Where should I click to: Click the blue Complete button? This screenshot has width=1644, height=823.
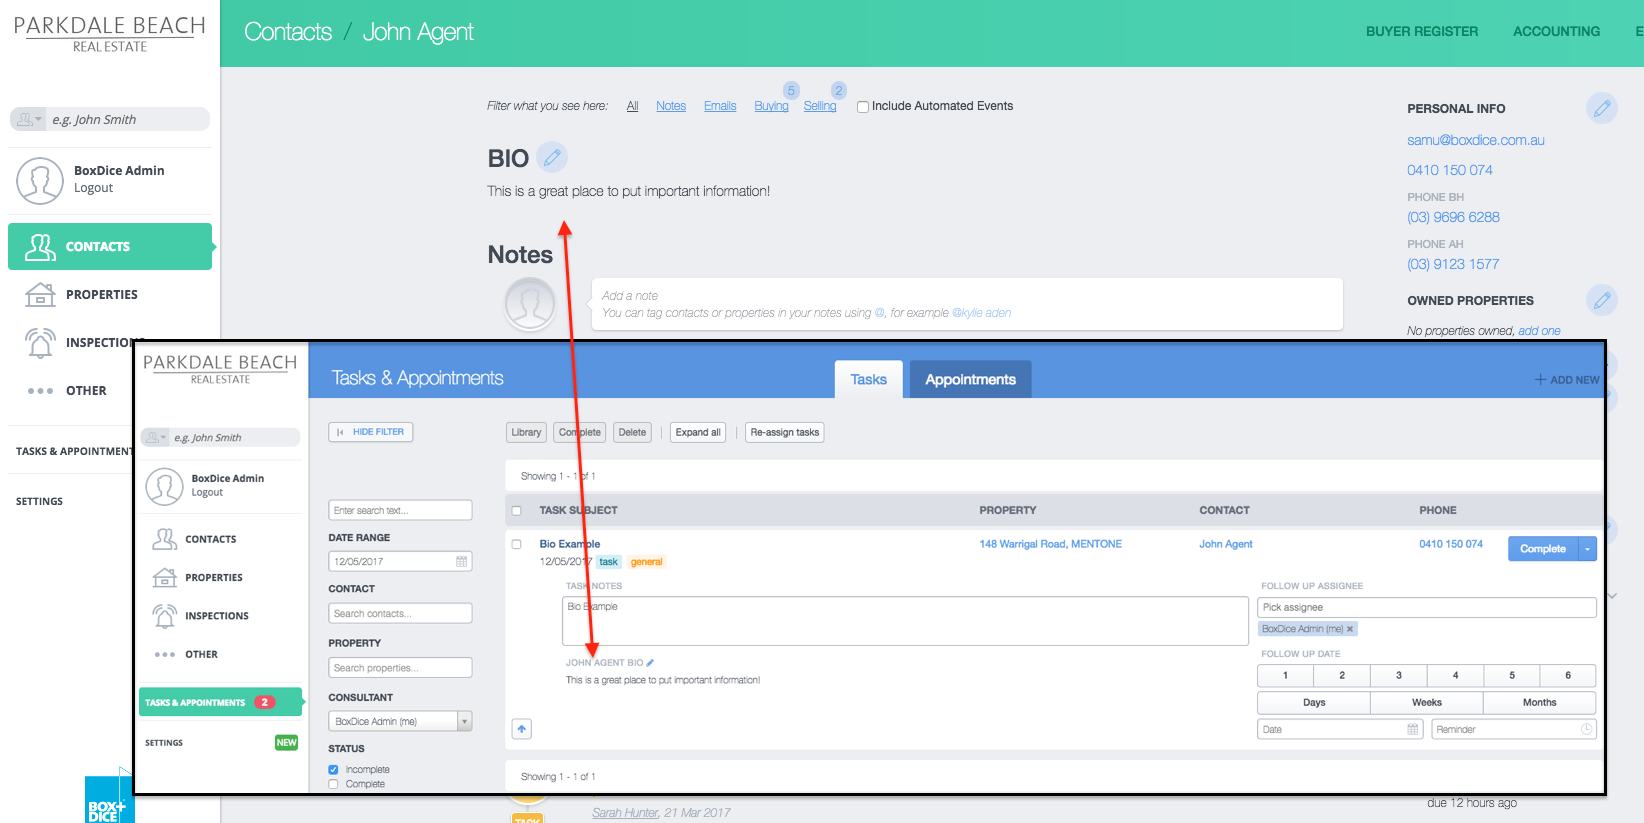pyautogui.click(x=1543, y=549)
